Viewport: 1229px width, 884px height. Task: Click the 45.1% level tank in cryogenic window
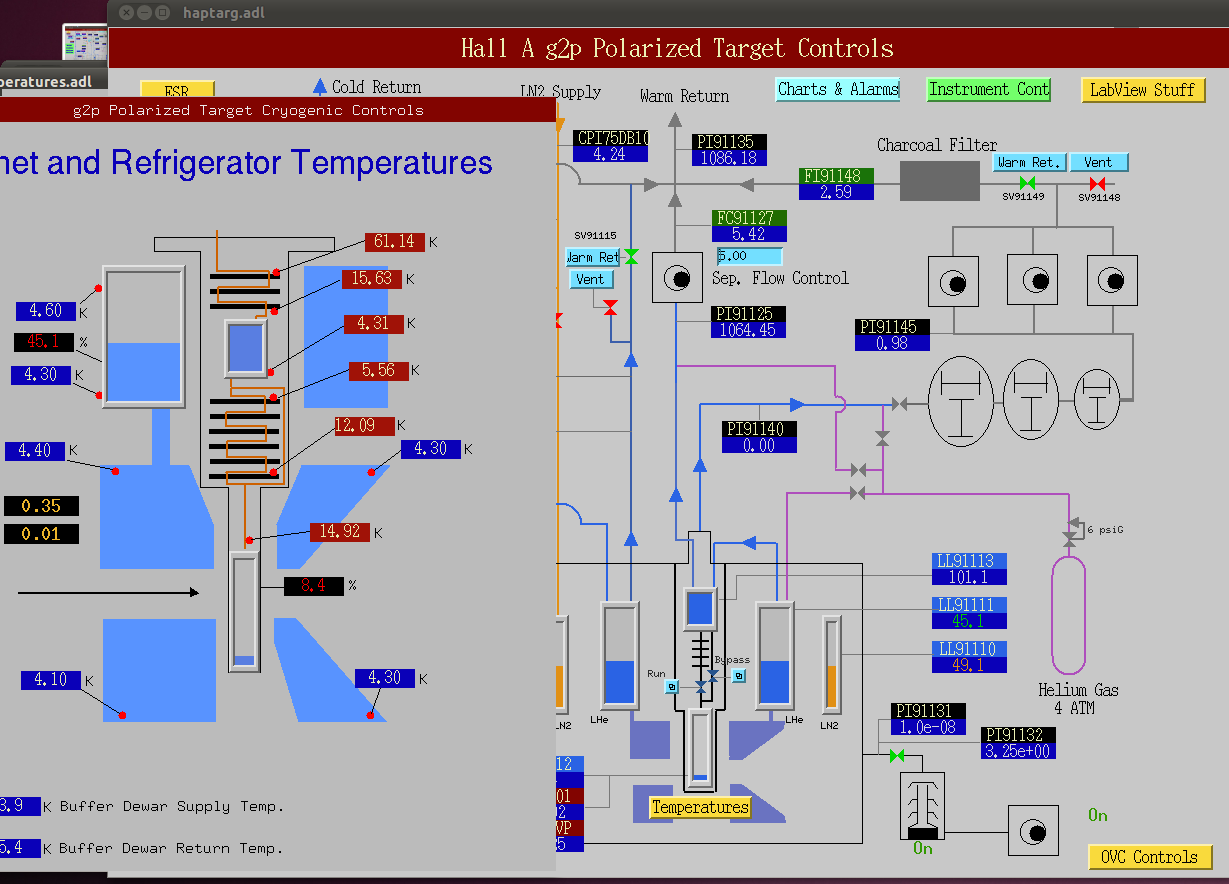click(x=144, y=336)
